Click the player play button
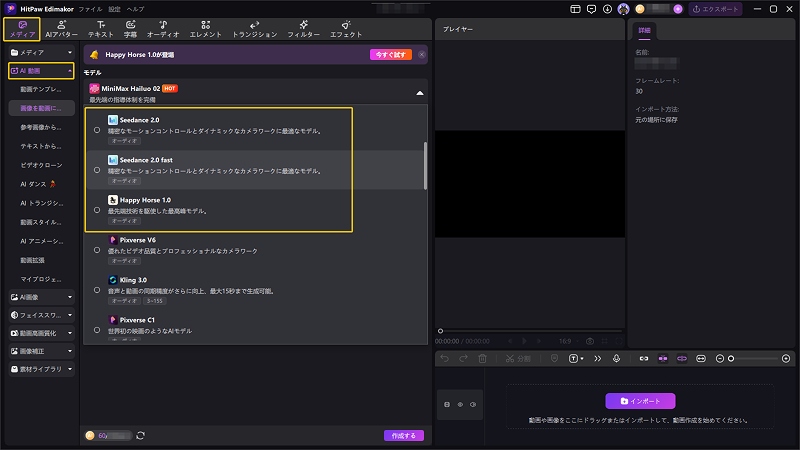This screenshot has height=450, width=800. point(524,341)
